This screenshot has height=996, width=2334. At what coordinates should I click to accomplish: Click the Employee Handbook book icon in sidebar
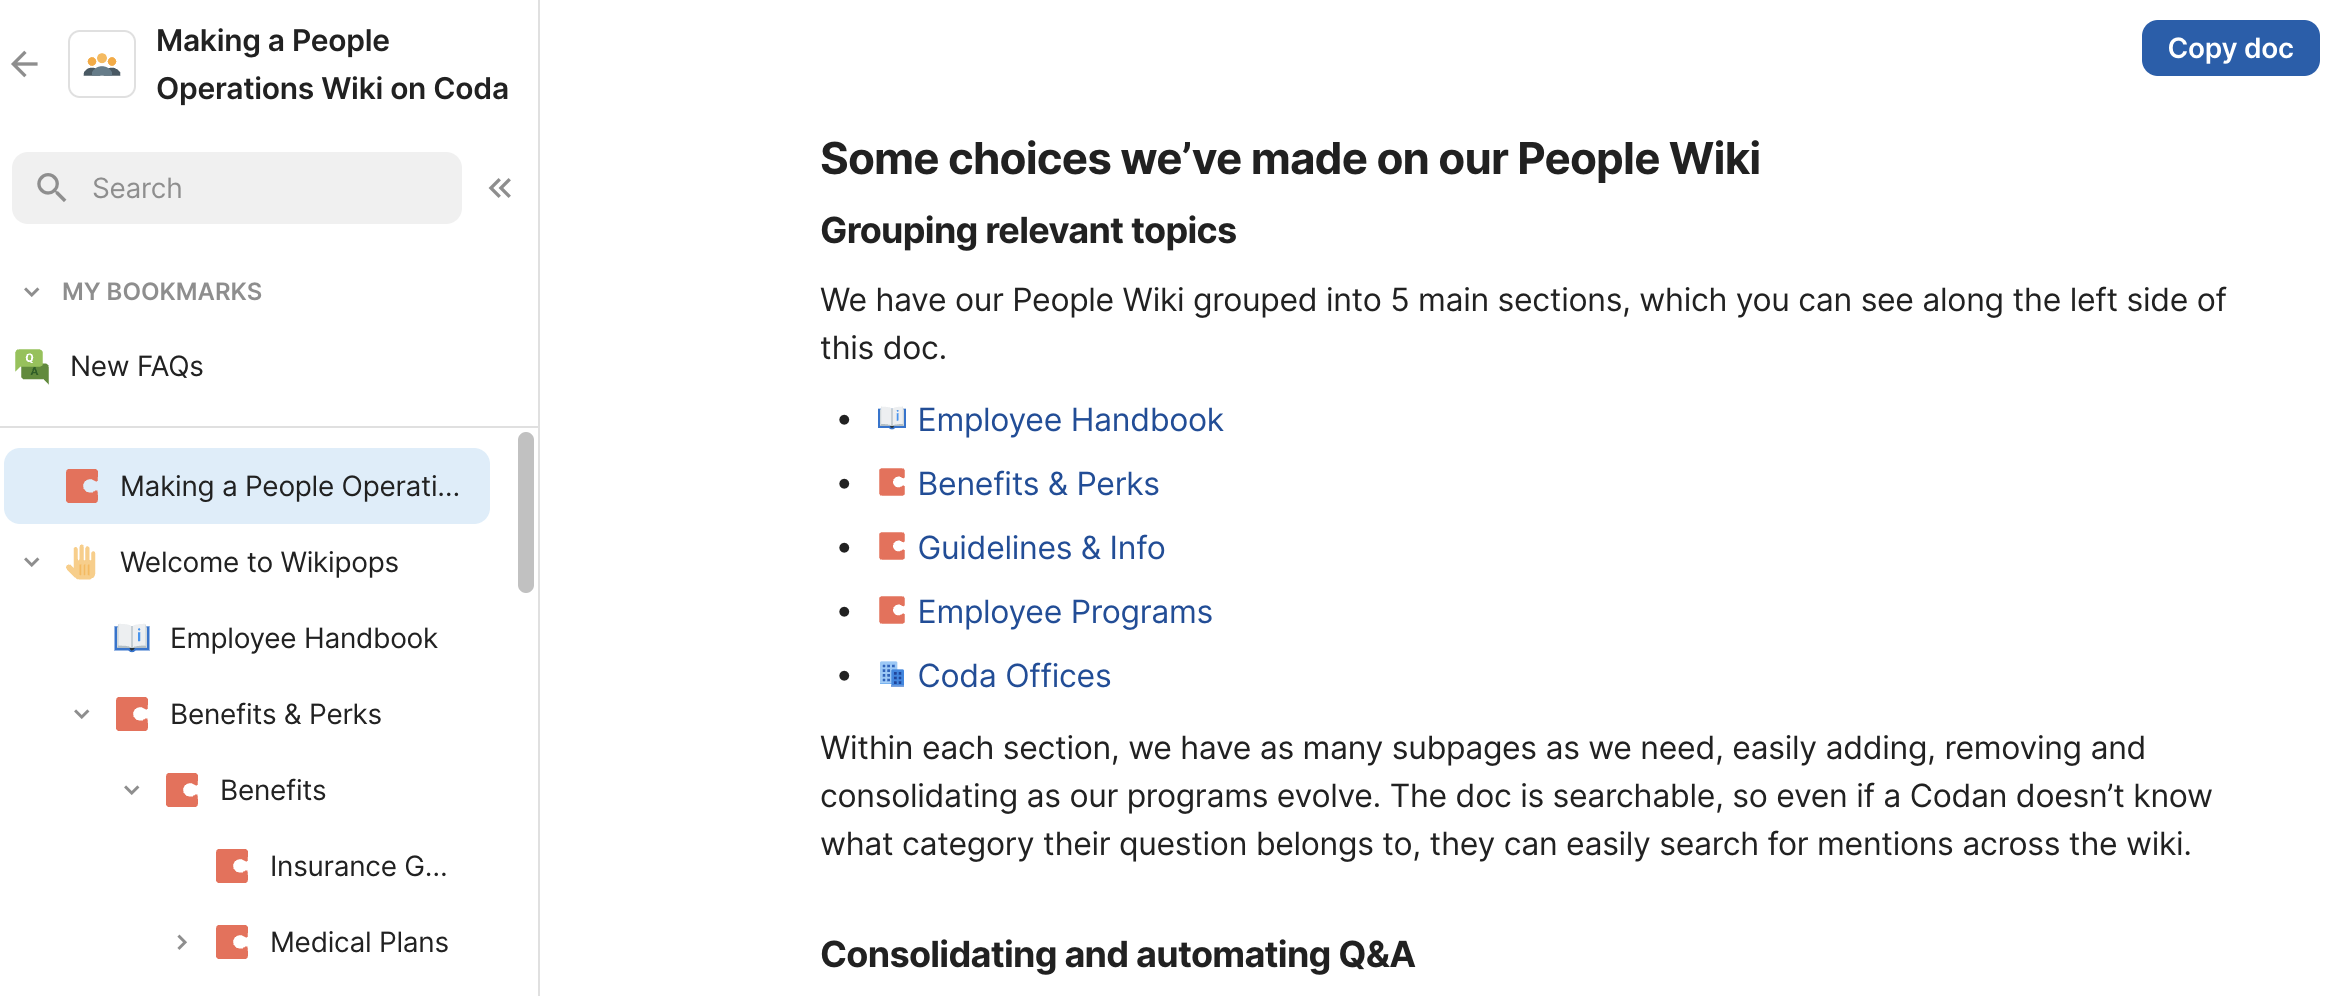click(132, 638)
